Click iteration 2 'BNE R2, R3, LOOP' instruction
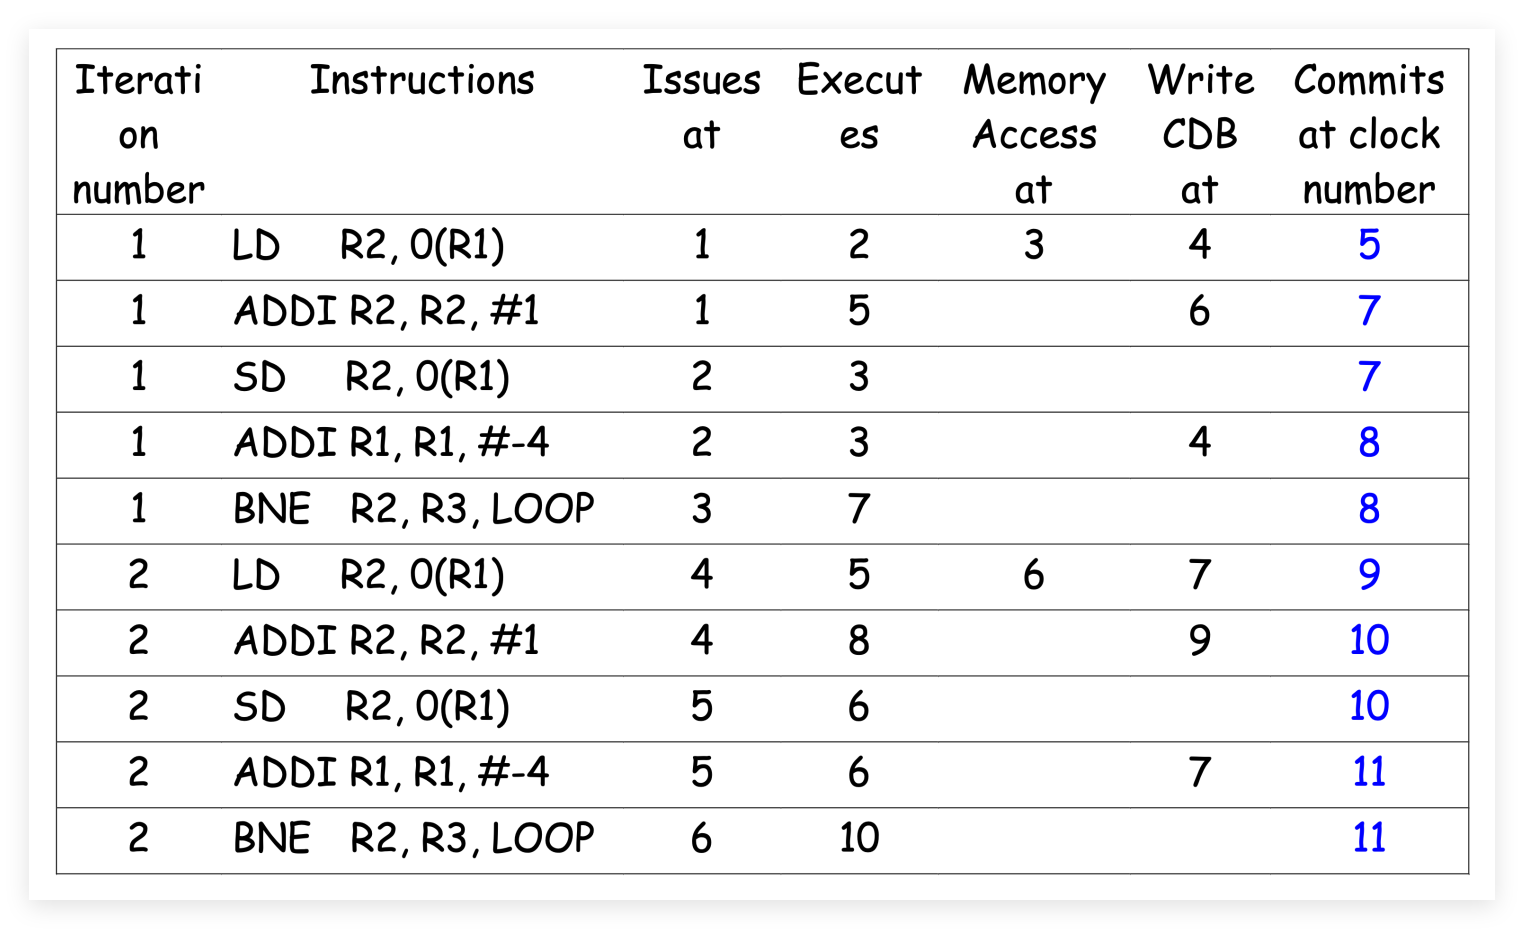Image resolution: width=1524 pixels, height=929 pixels. coord(413,838)
